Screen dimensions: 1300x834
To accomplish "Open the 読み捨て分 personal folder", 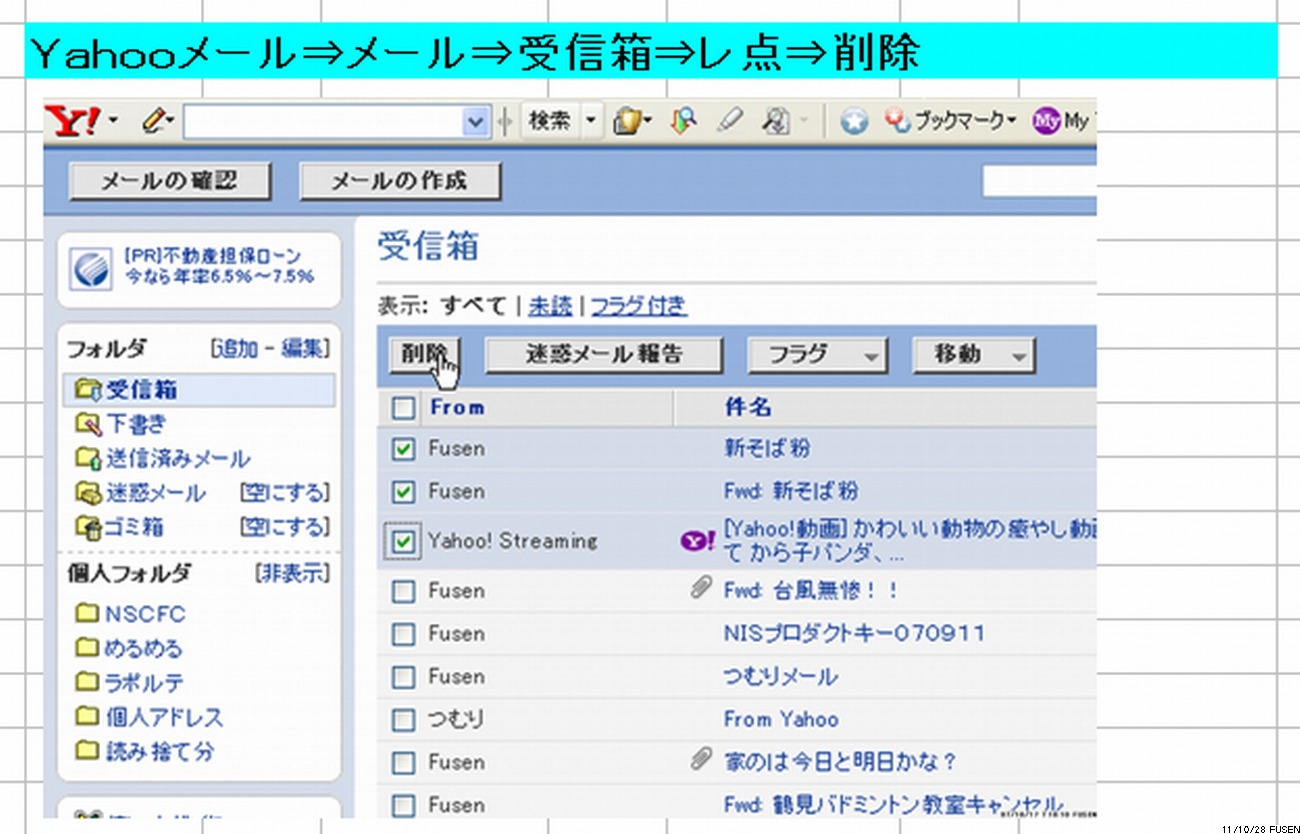I will click(x=160, y=751).
